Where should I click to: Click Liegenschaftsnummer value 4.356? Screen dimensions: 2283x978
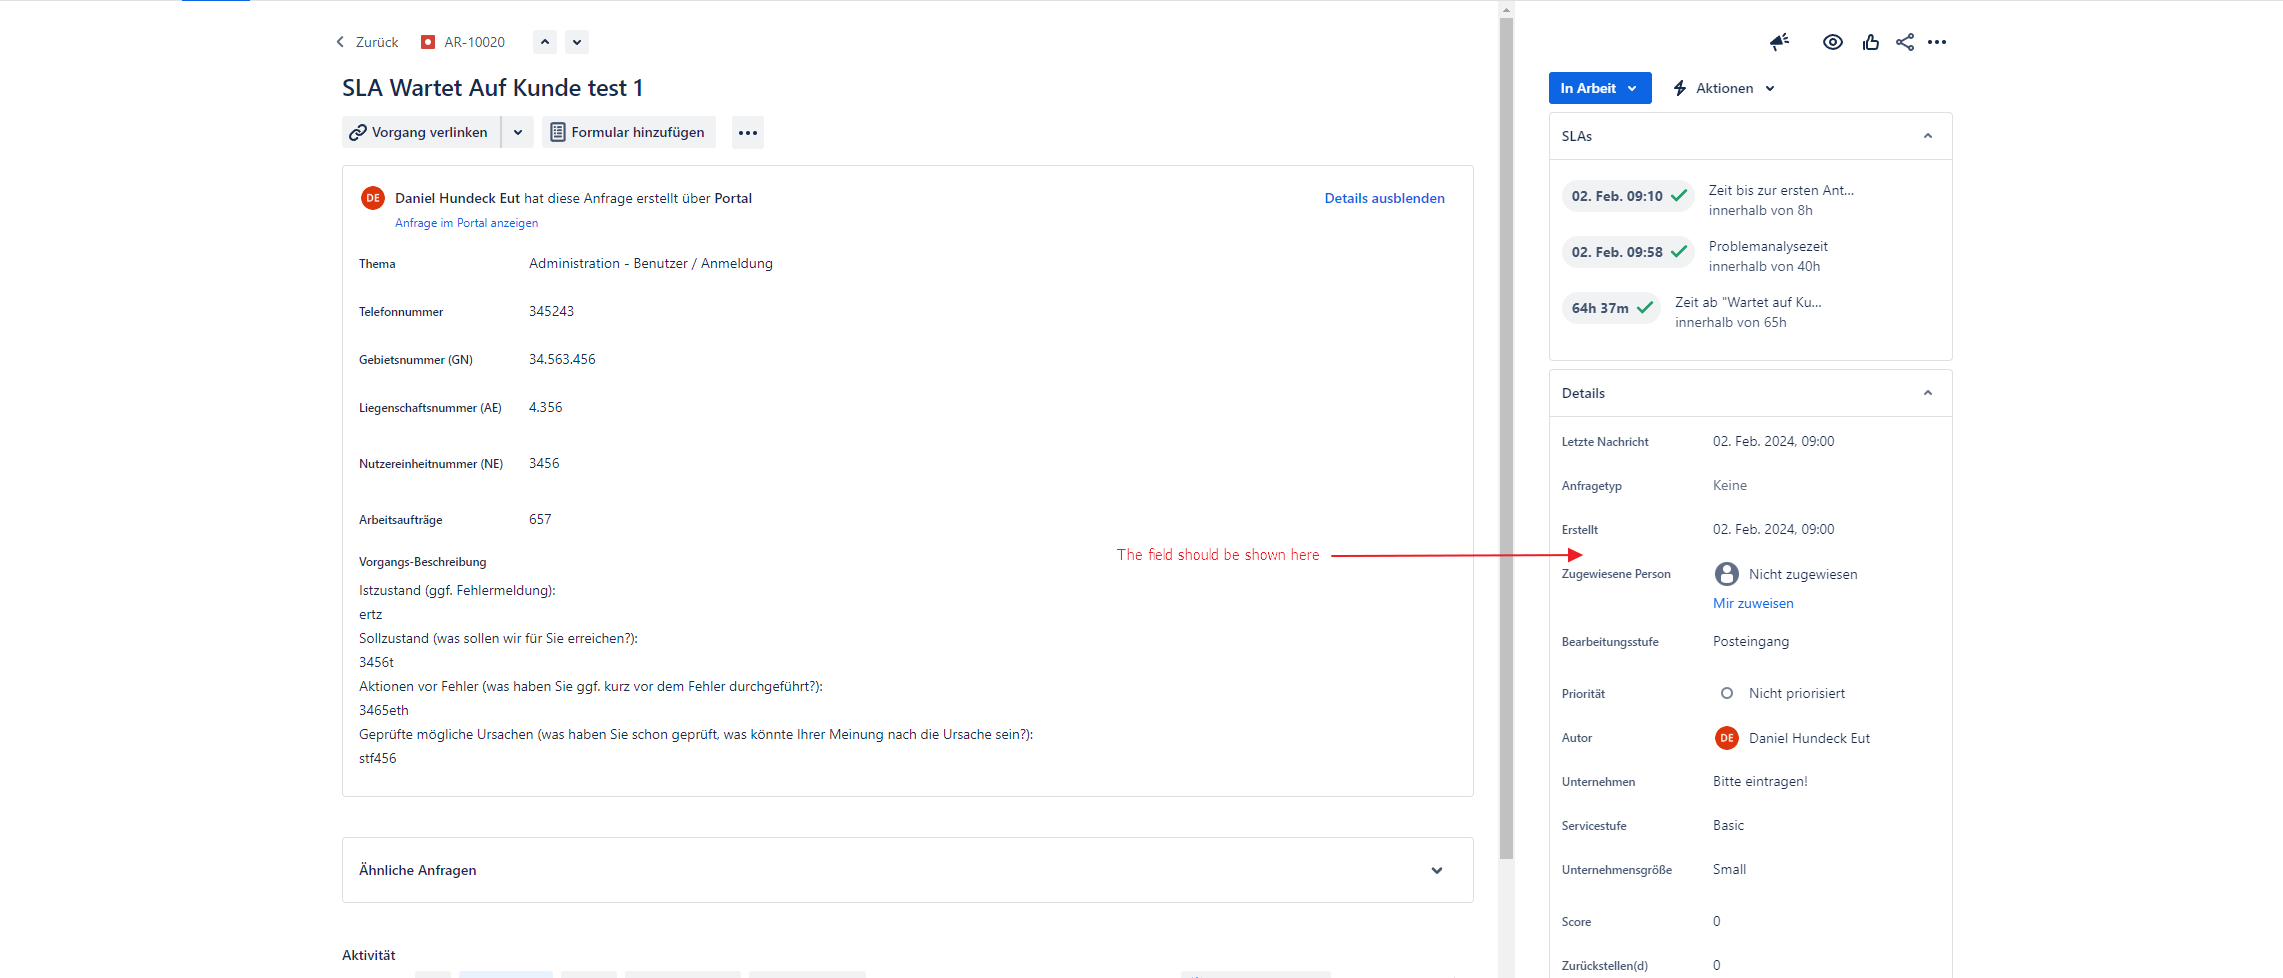click(546, 407)
